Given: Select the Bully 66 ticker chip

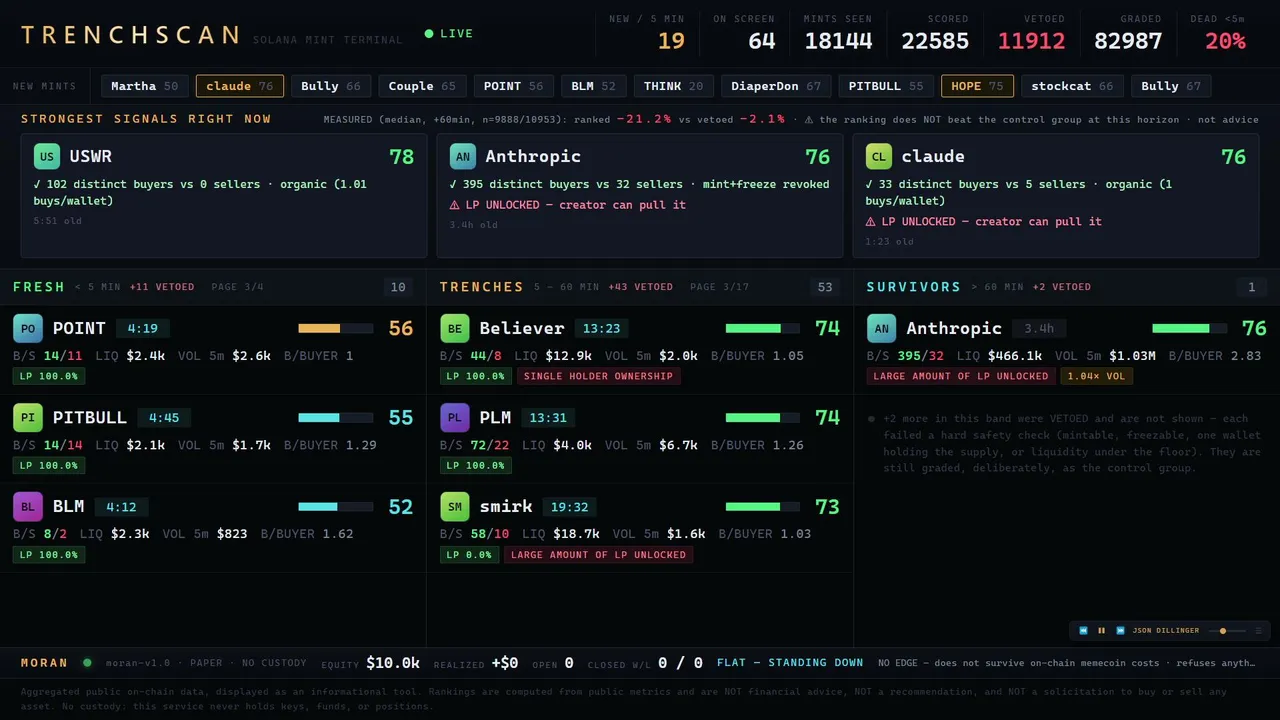Looking at the screenshot, I should 331,86.
